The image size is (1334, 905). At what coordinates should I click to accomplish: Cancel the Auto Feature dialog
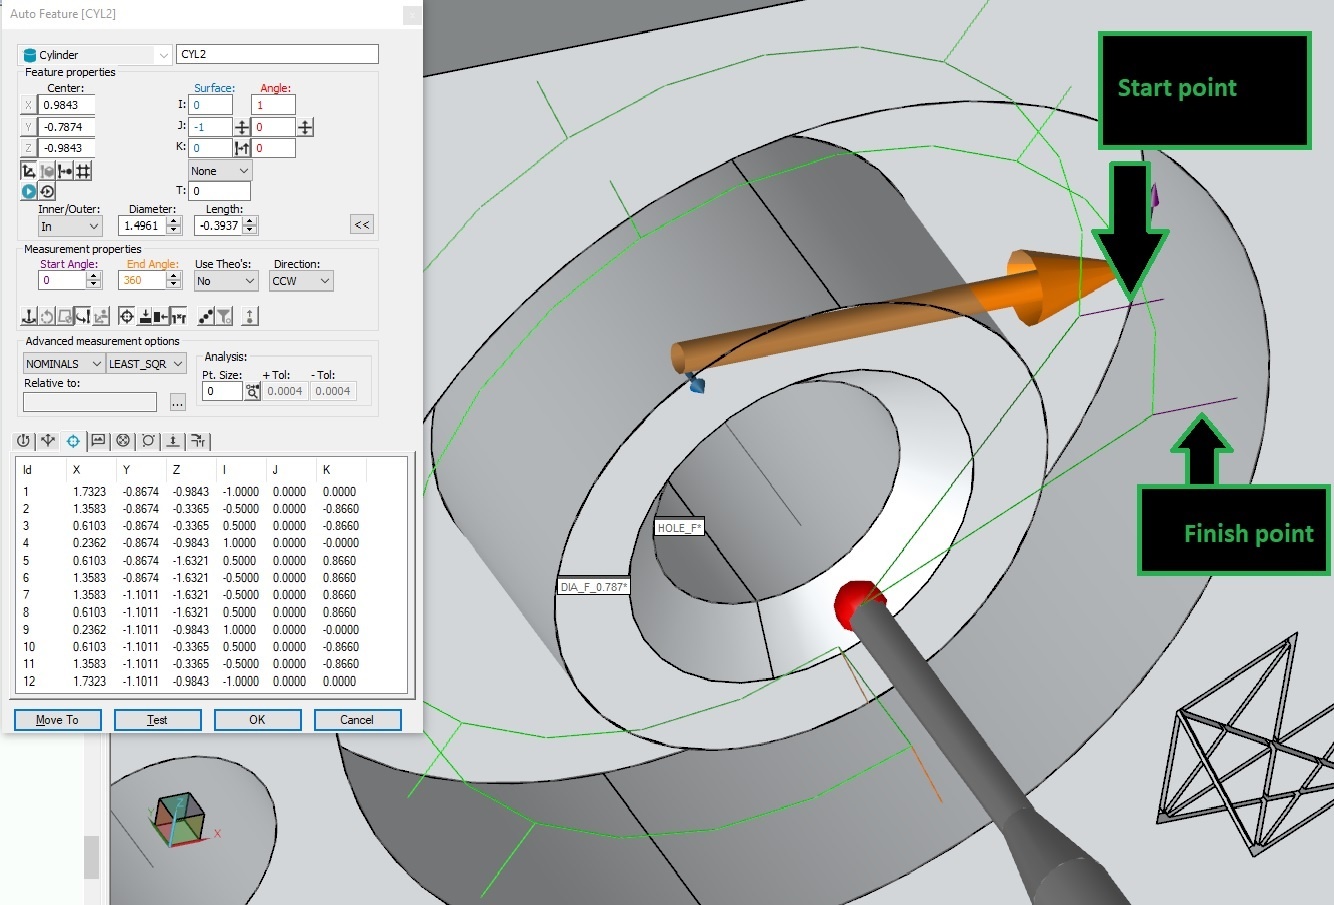coord(357,720)
